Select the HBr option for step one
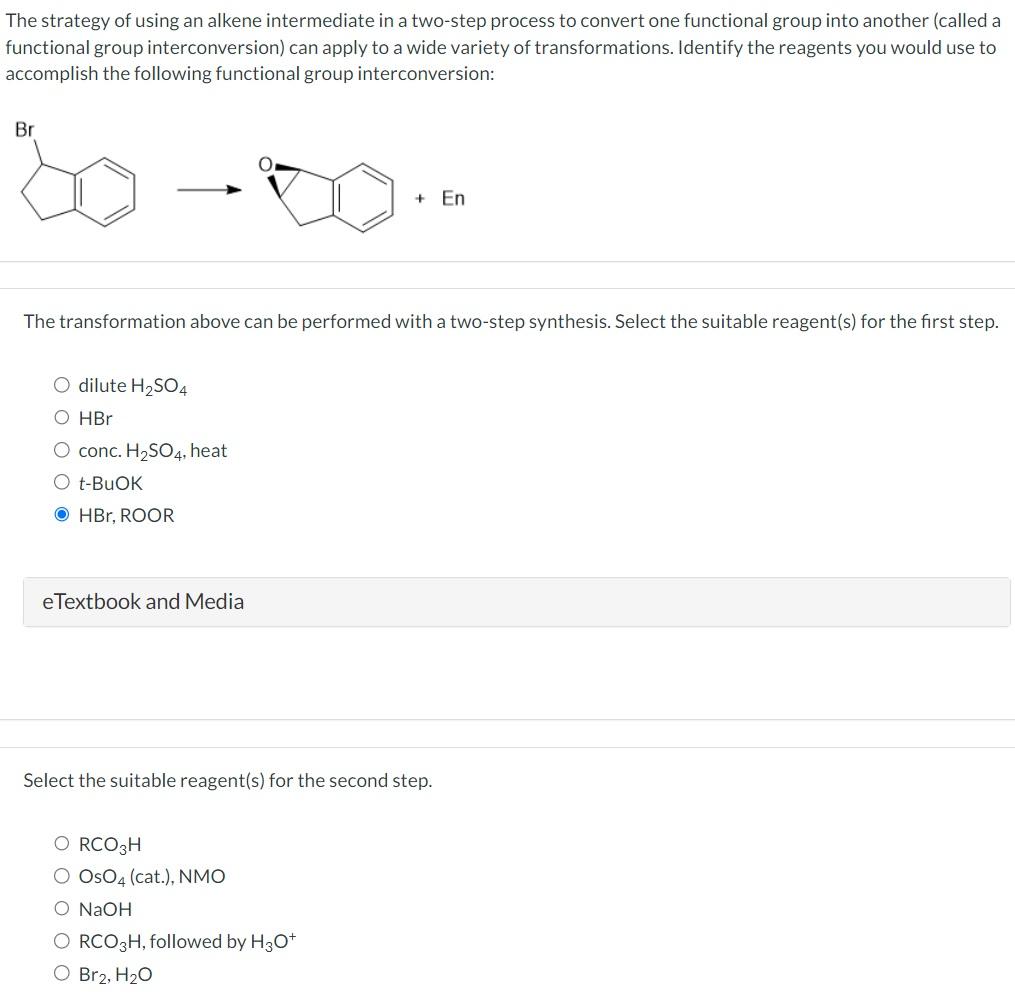1015x997 pixels. 61,417
